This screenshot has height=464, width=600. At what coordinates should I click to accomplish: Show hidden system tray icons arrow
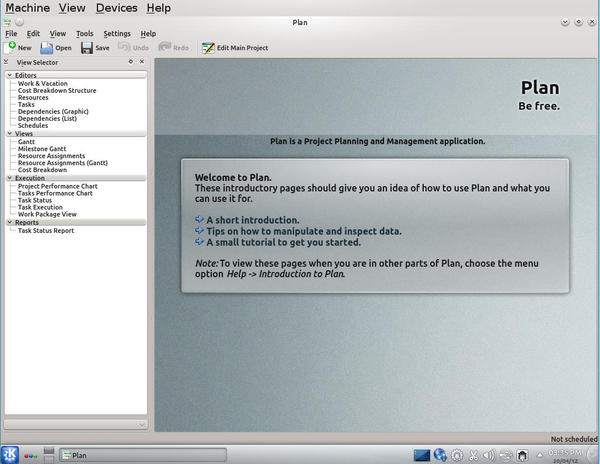coord(540,455)
